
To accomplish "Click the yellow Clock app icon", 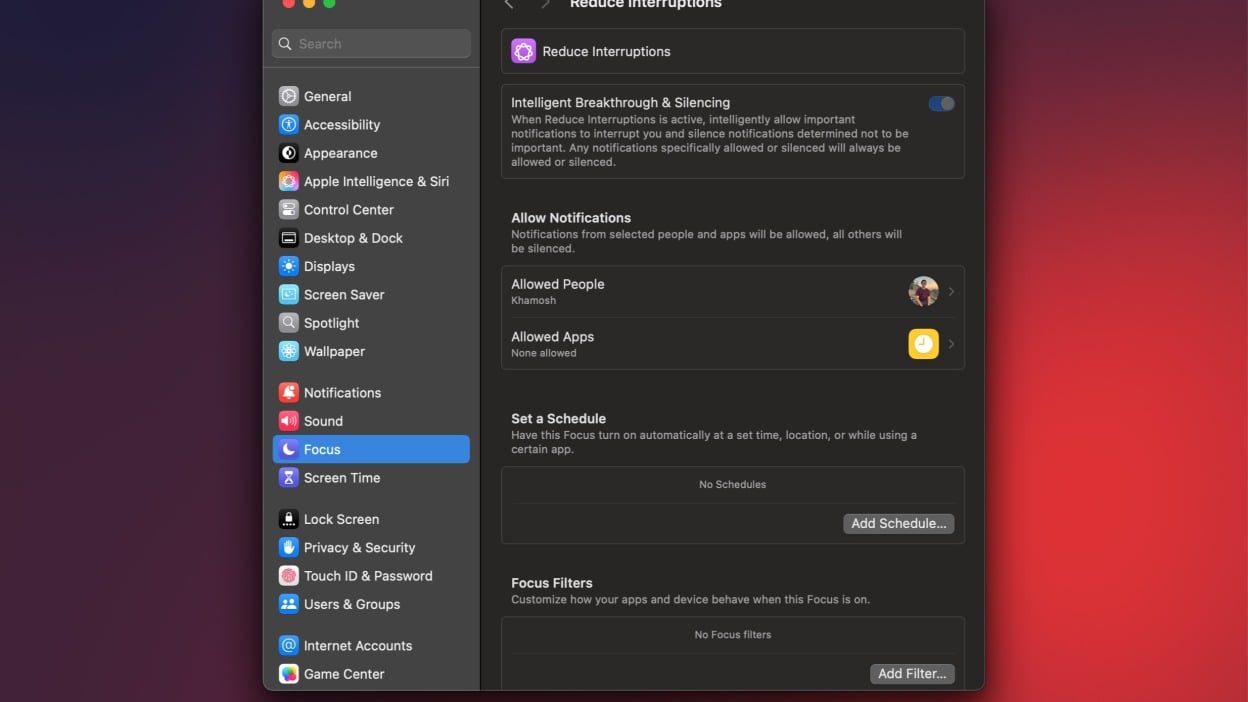I will pos(923,344).
